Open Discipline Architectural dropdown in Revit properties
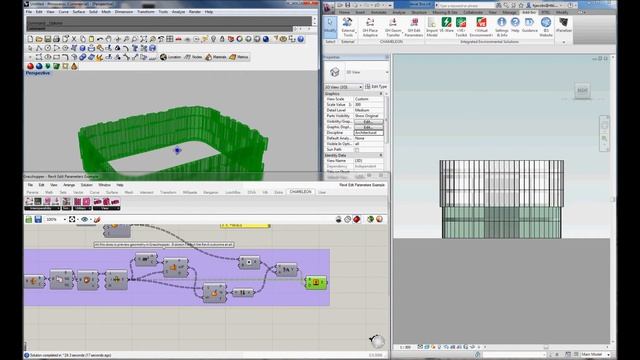The image size is (640, 360). pos(369,133)
